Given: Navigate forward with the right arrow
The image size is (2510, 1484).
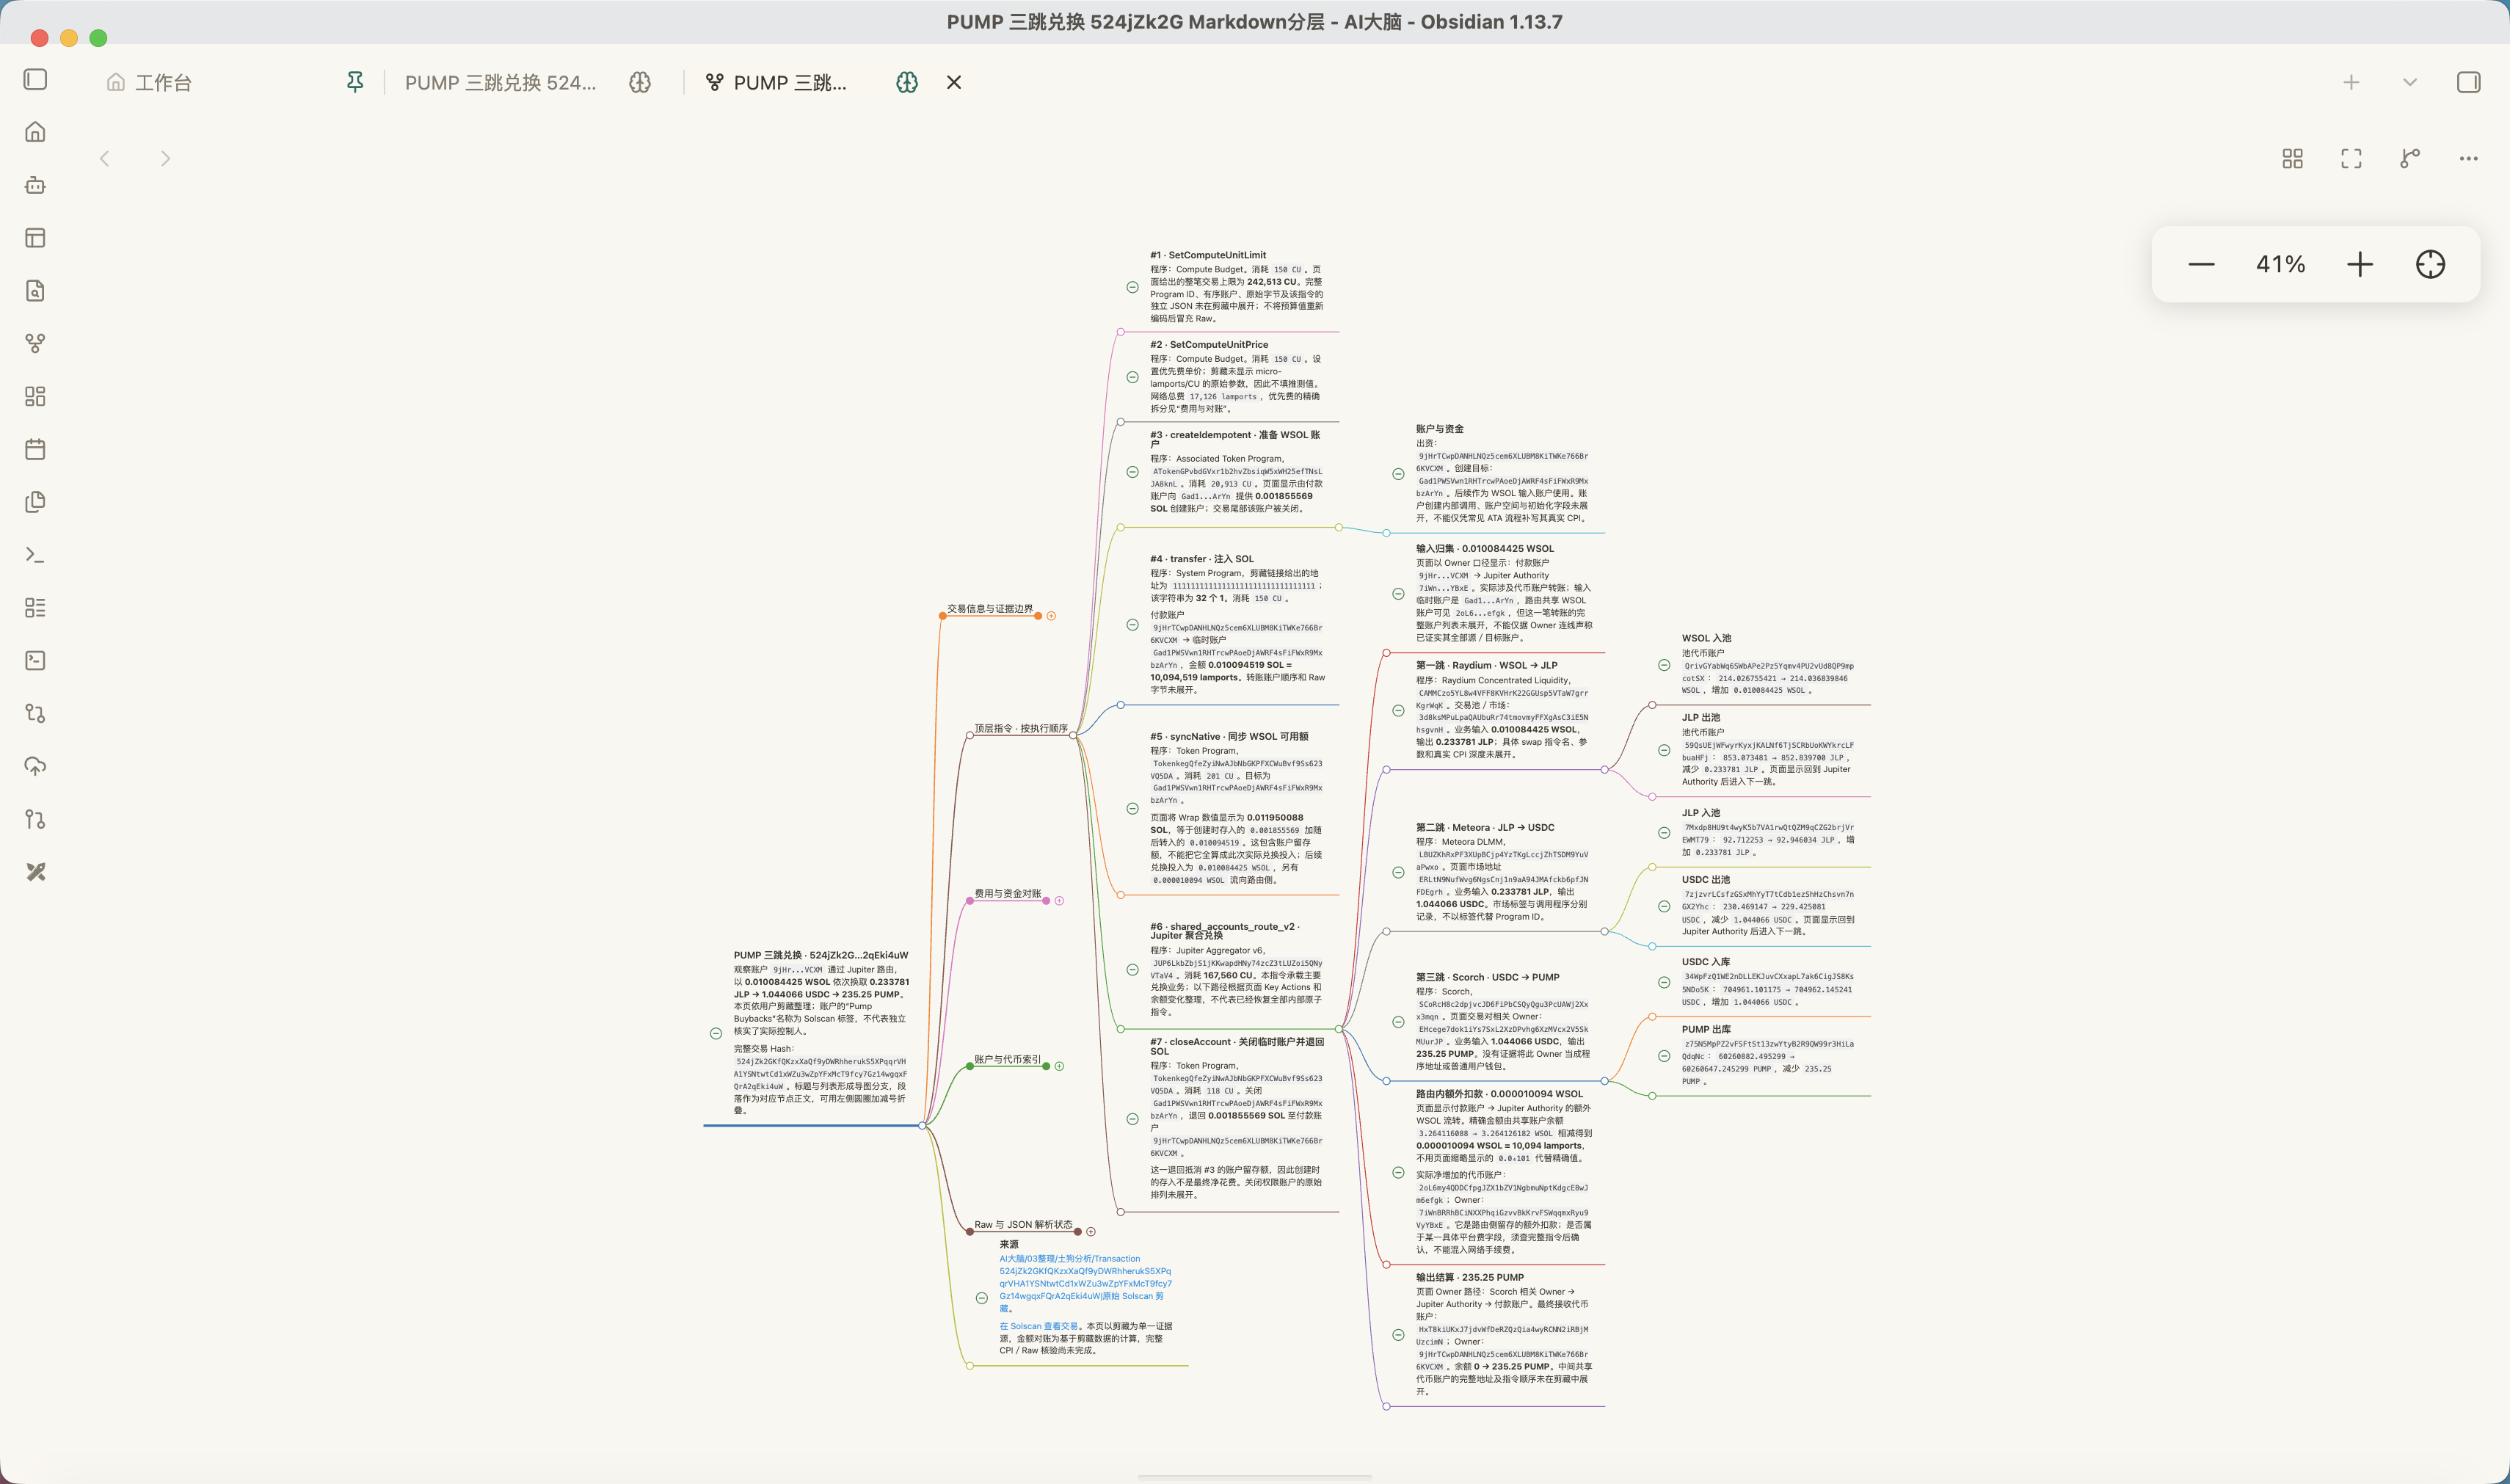Looking at the screenshot, I should pyautogui.click(x=165, y=158).
